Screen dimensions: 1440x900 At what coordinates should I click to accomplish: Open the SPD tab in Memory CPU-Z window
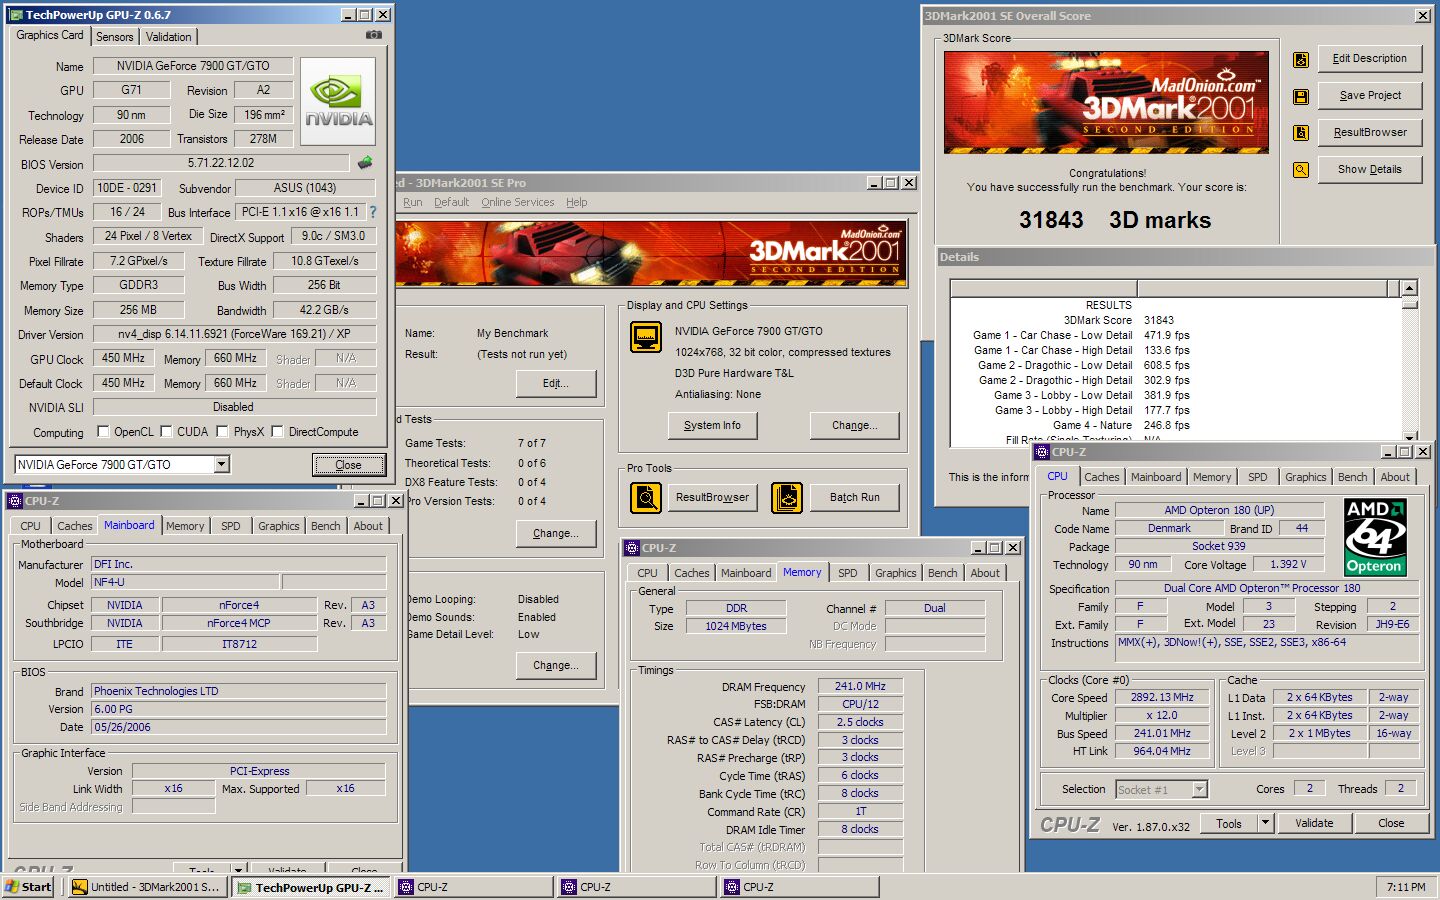pyautogui.click(x=848, y=573)
